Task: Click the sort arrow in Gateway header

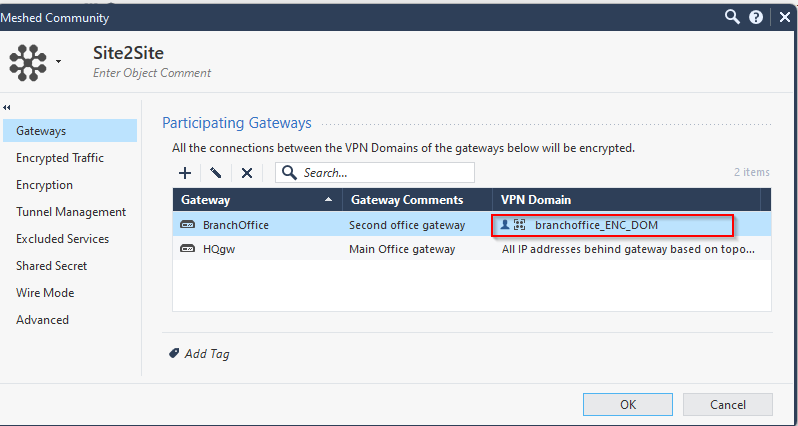Action: coord(329,200)
